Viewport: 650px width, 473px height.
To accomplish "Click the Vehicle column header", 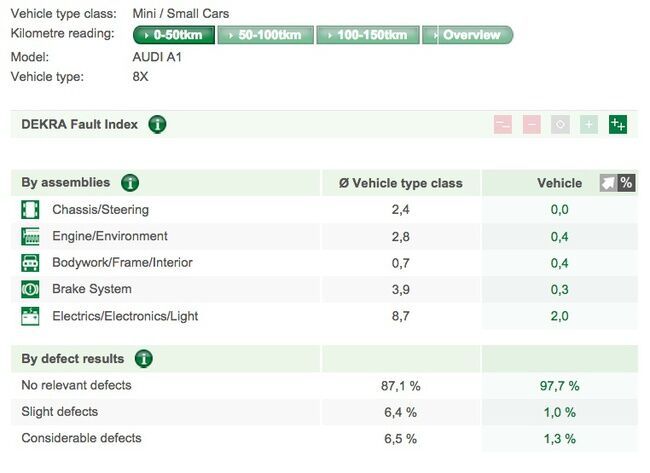I will coord(559,183).
